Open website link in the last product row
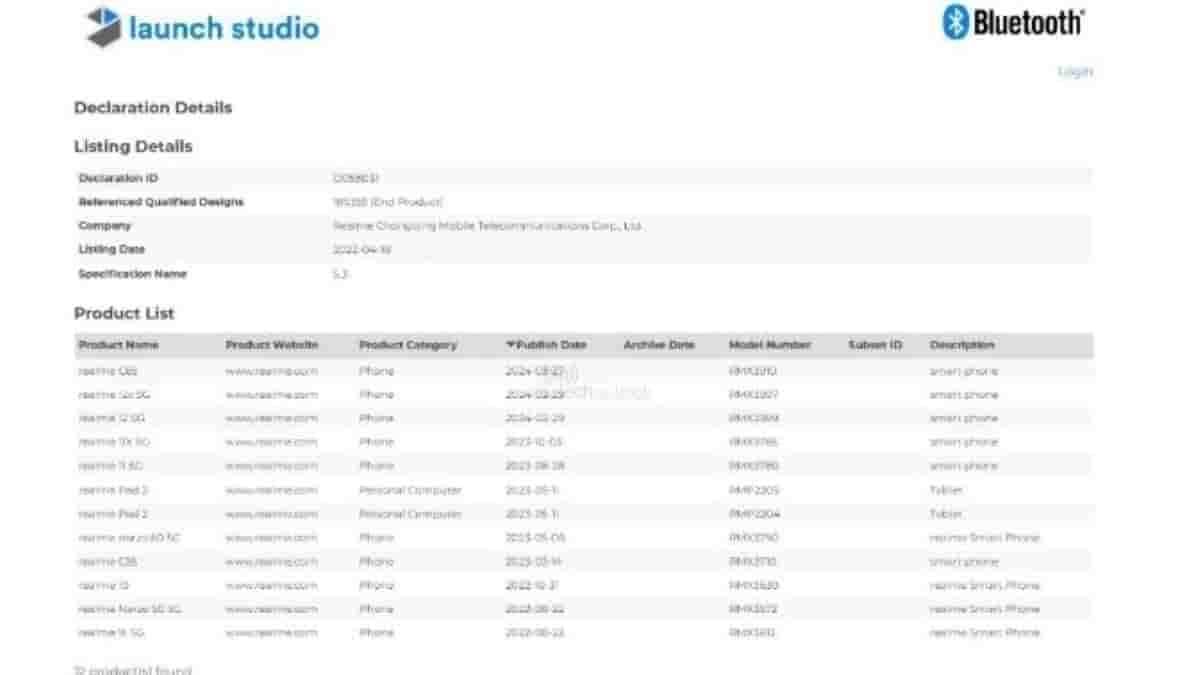This screenshot has width=1200, height=675. click(x=271, y=633)
